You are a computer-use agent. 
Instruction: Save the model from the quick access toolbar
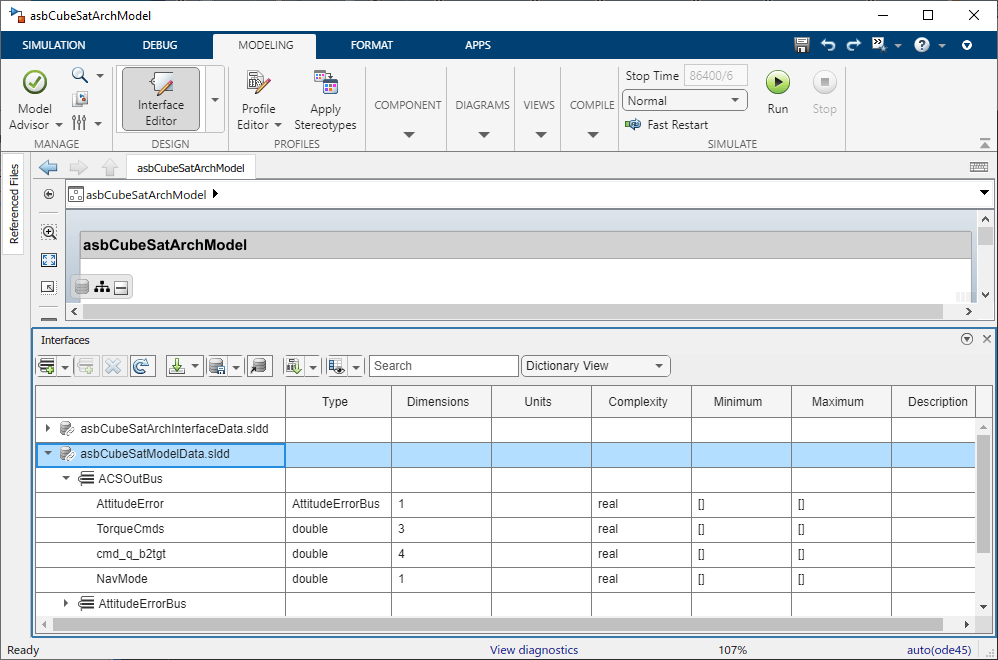tap(801, 45)
